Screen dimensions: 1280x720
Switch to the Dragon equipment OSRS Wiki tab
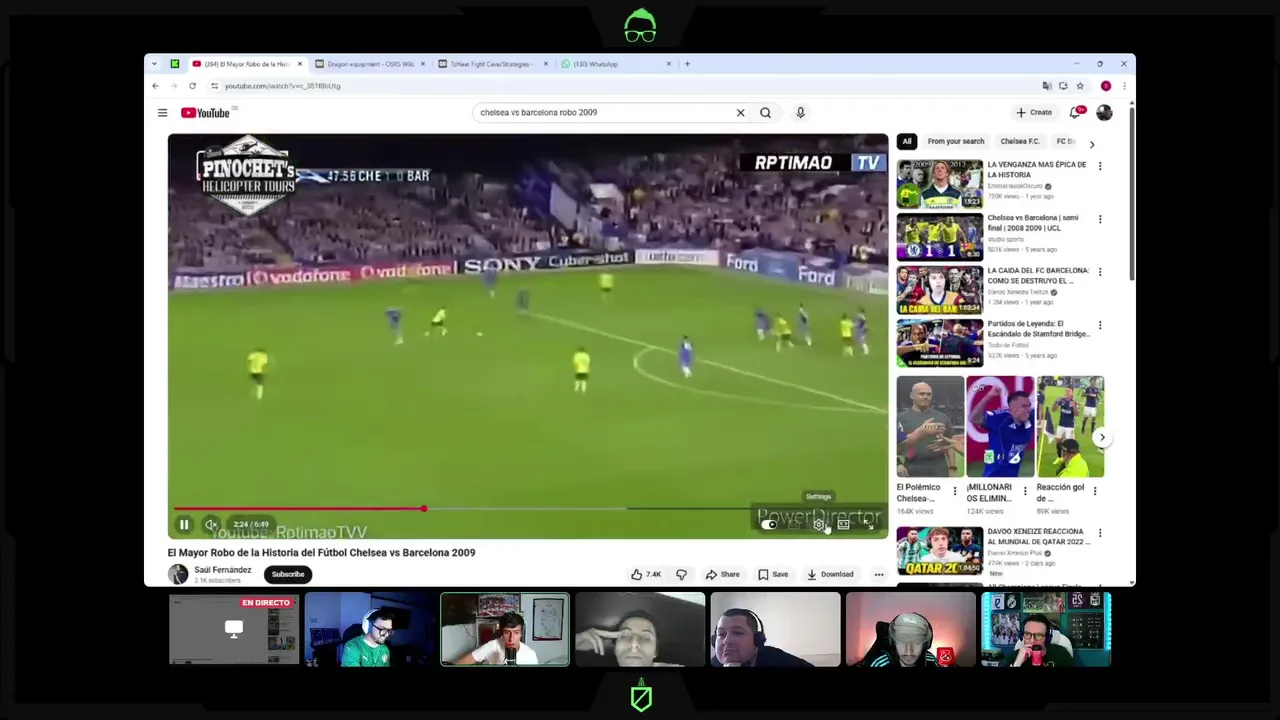[370, 64]
